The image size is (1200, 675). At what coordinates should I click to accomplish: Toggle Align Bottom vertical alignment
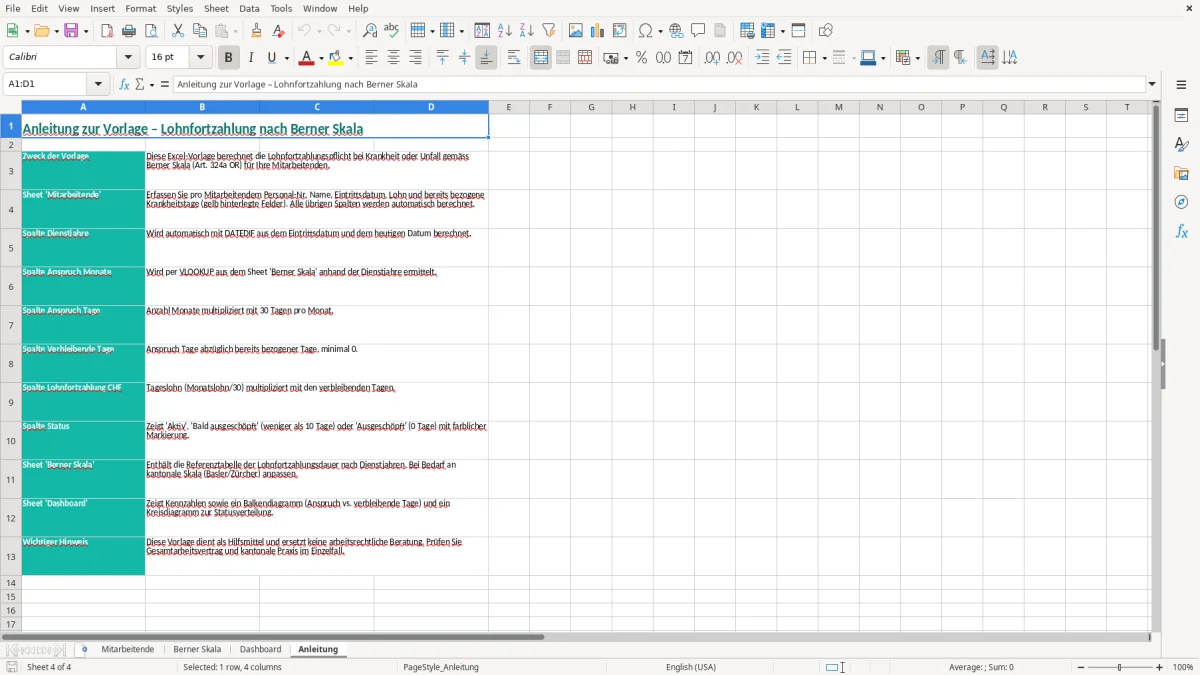(x=486, y=58)
